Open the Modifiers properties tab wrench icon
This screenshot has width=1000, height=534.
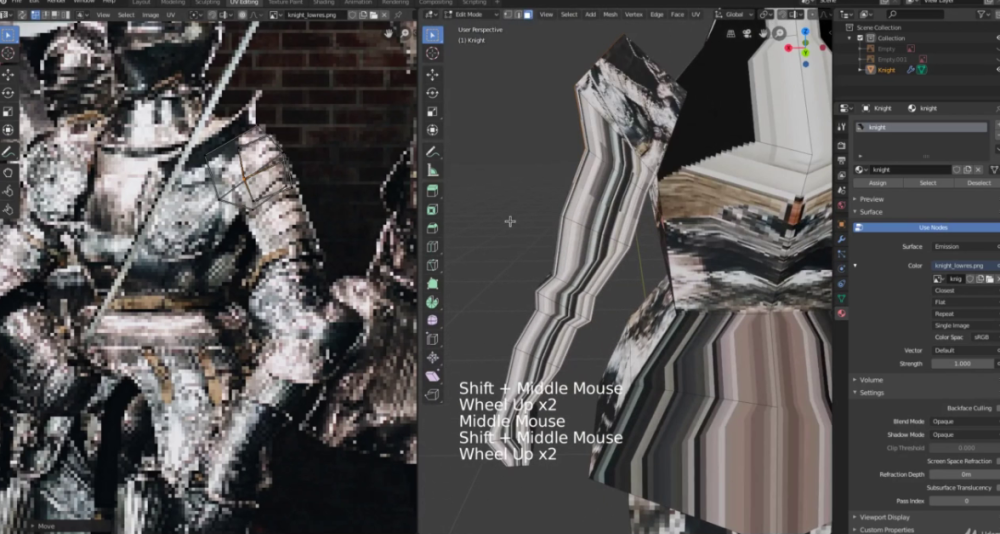pyautogui.click(x=841, y=239)
